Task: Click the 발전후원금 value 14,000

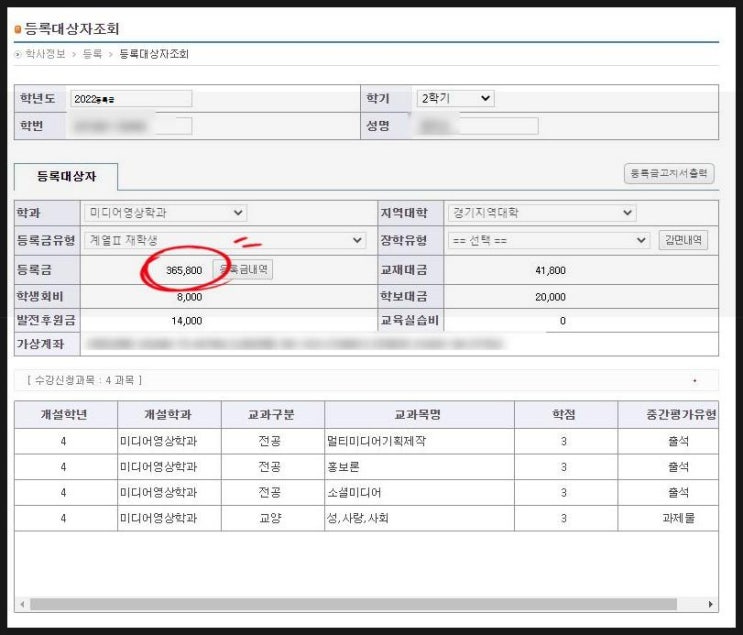Action: (187, 321)
